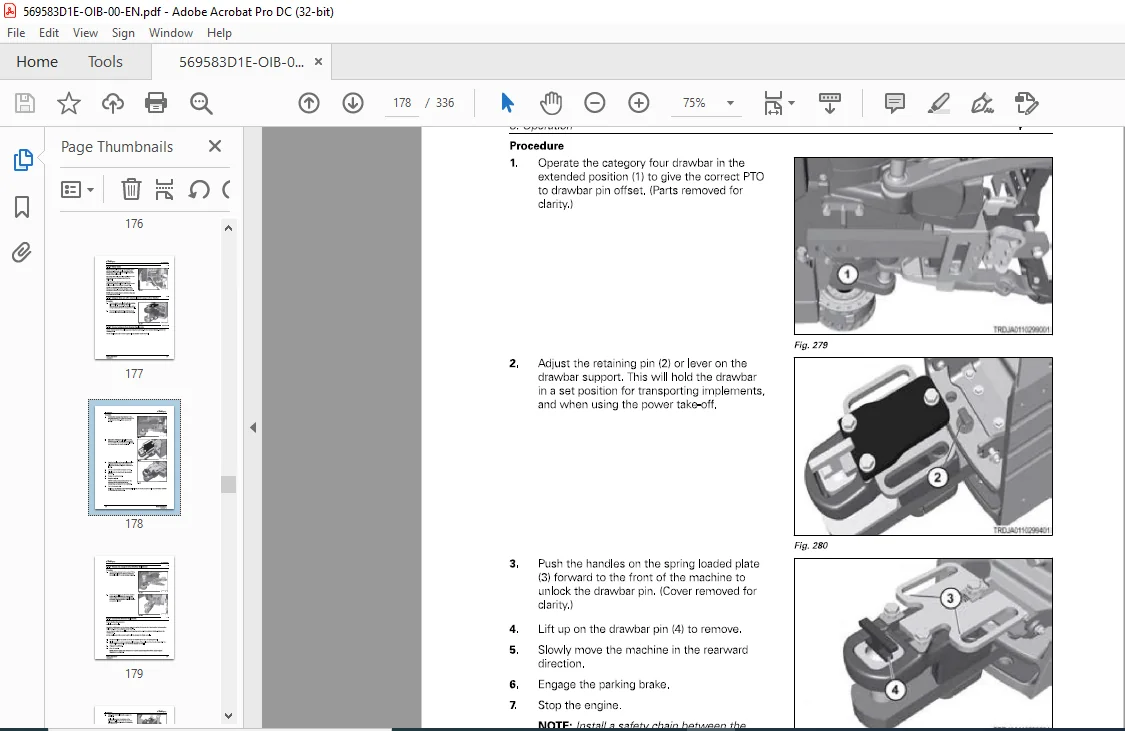Viewport: 1125px width, 731px height.
Task: Select page 177 thumbnail
Action: pyautogui.click(x=134, y=308)
